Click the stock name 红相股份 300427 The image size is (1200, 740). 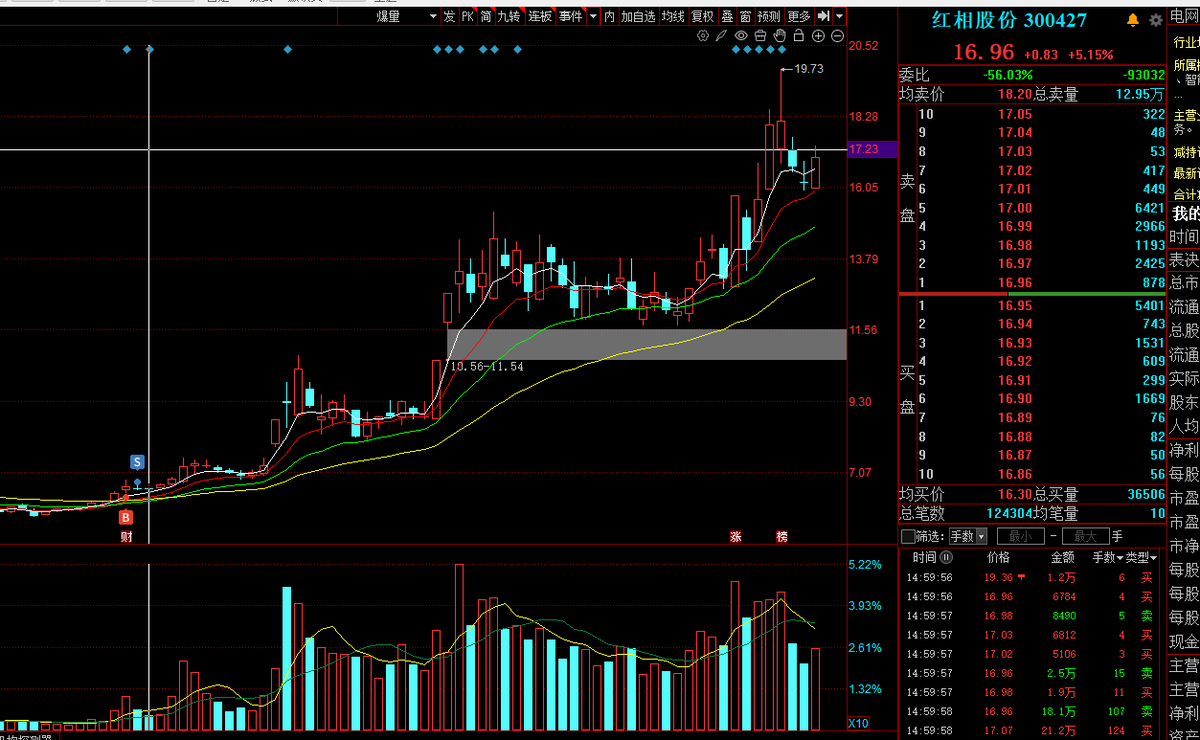(x=1009, y=20)
